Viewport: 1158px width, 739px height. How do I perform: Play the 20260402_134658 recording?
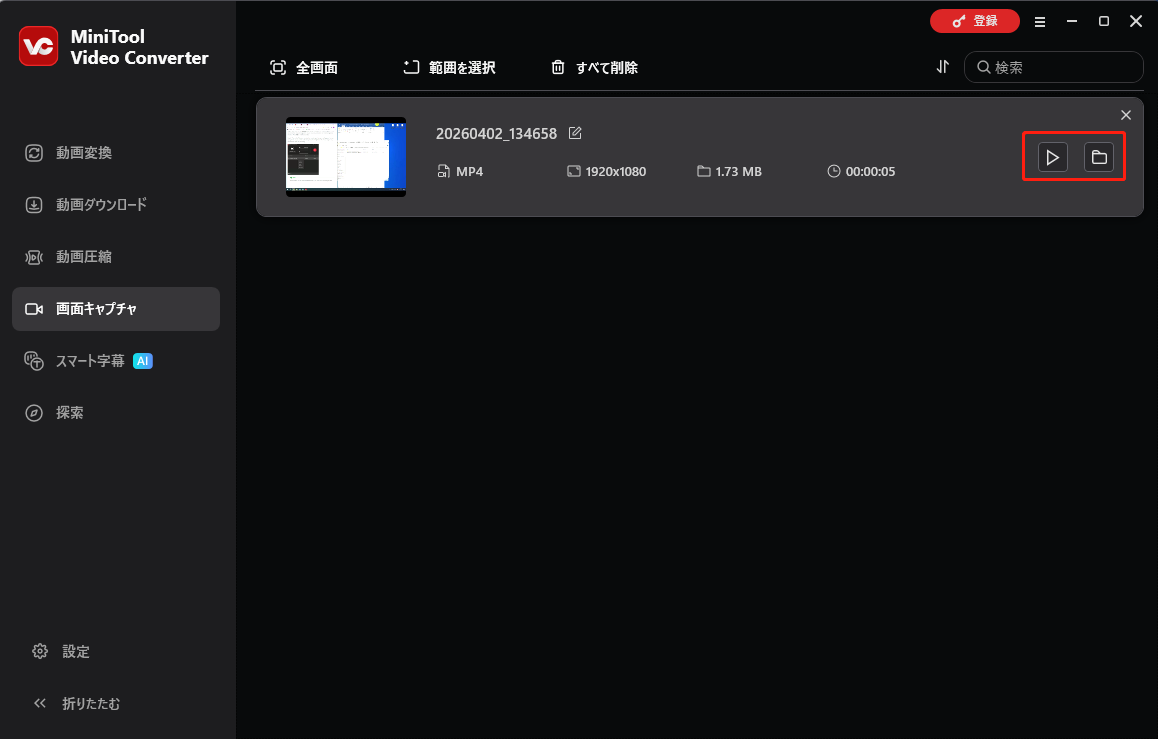tap(1052, 157)
